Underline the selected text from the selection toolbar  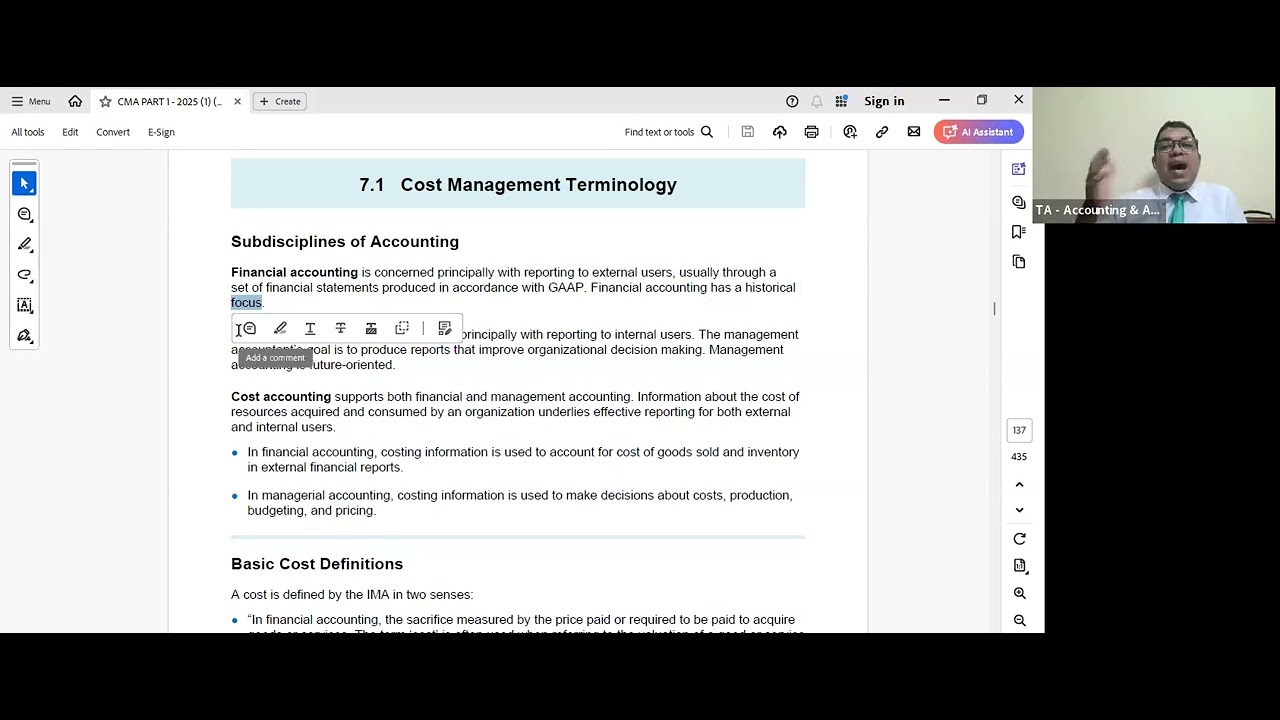[x=310, y=328]
